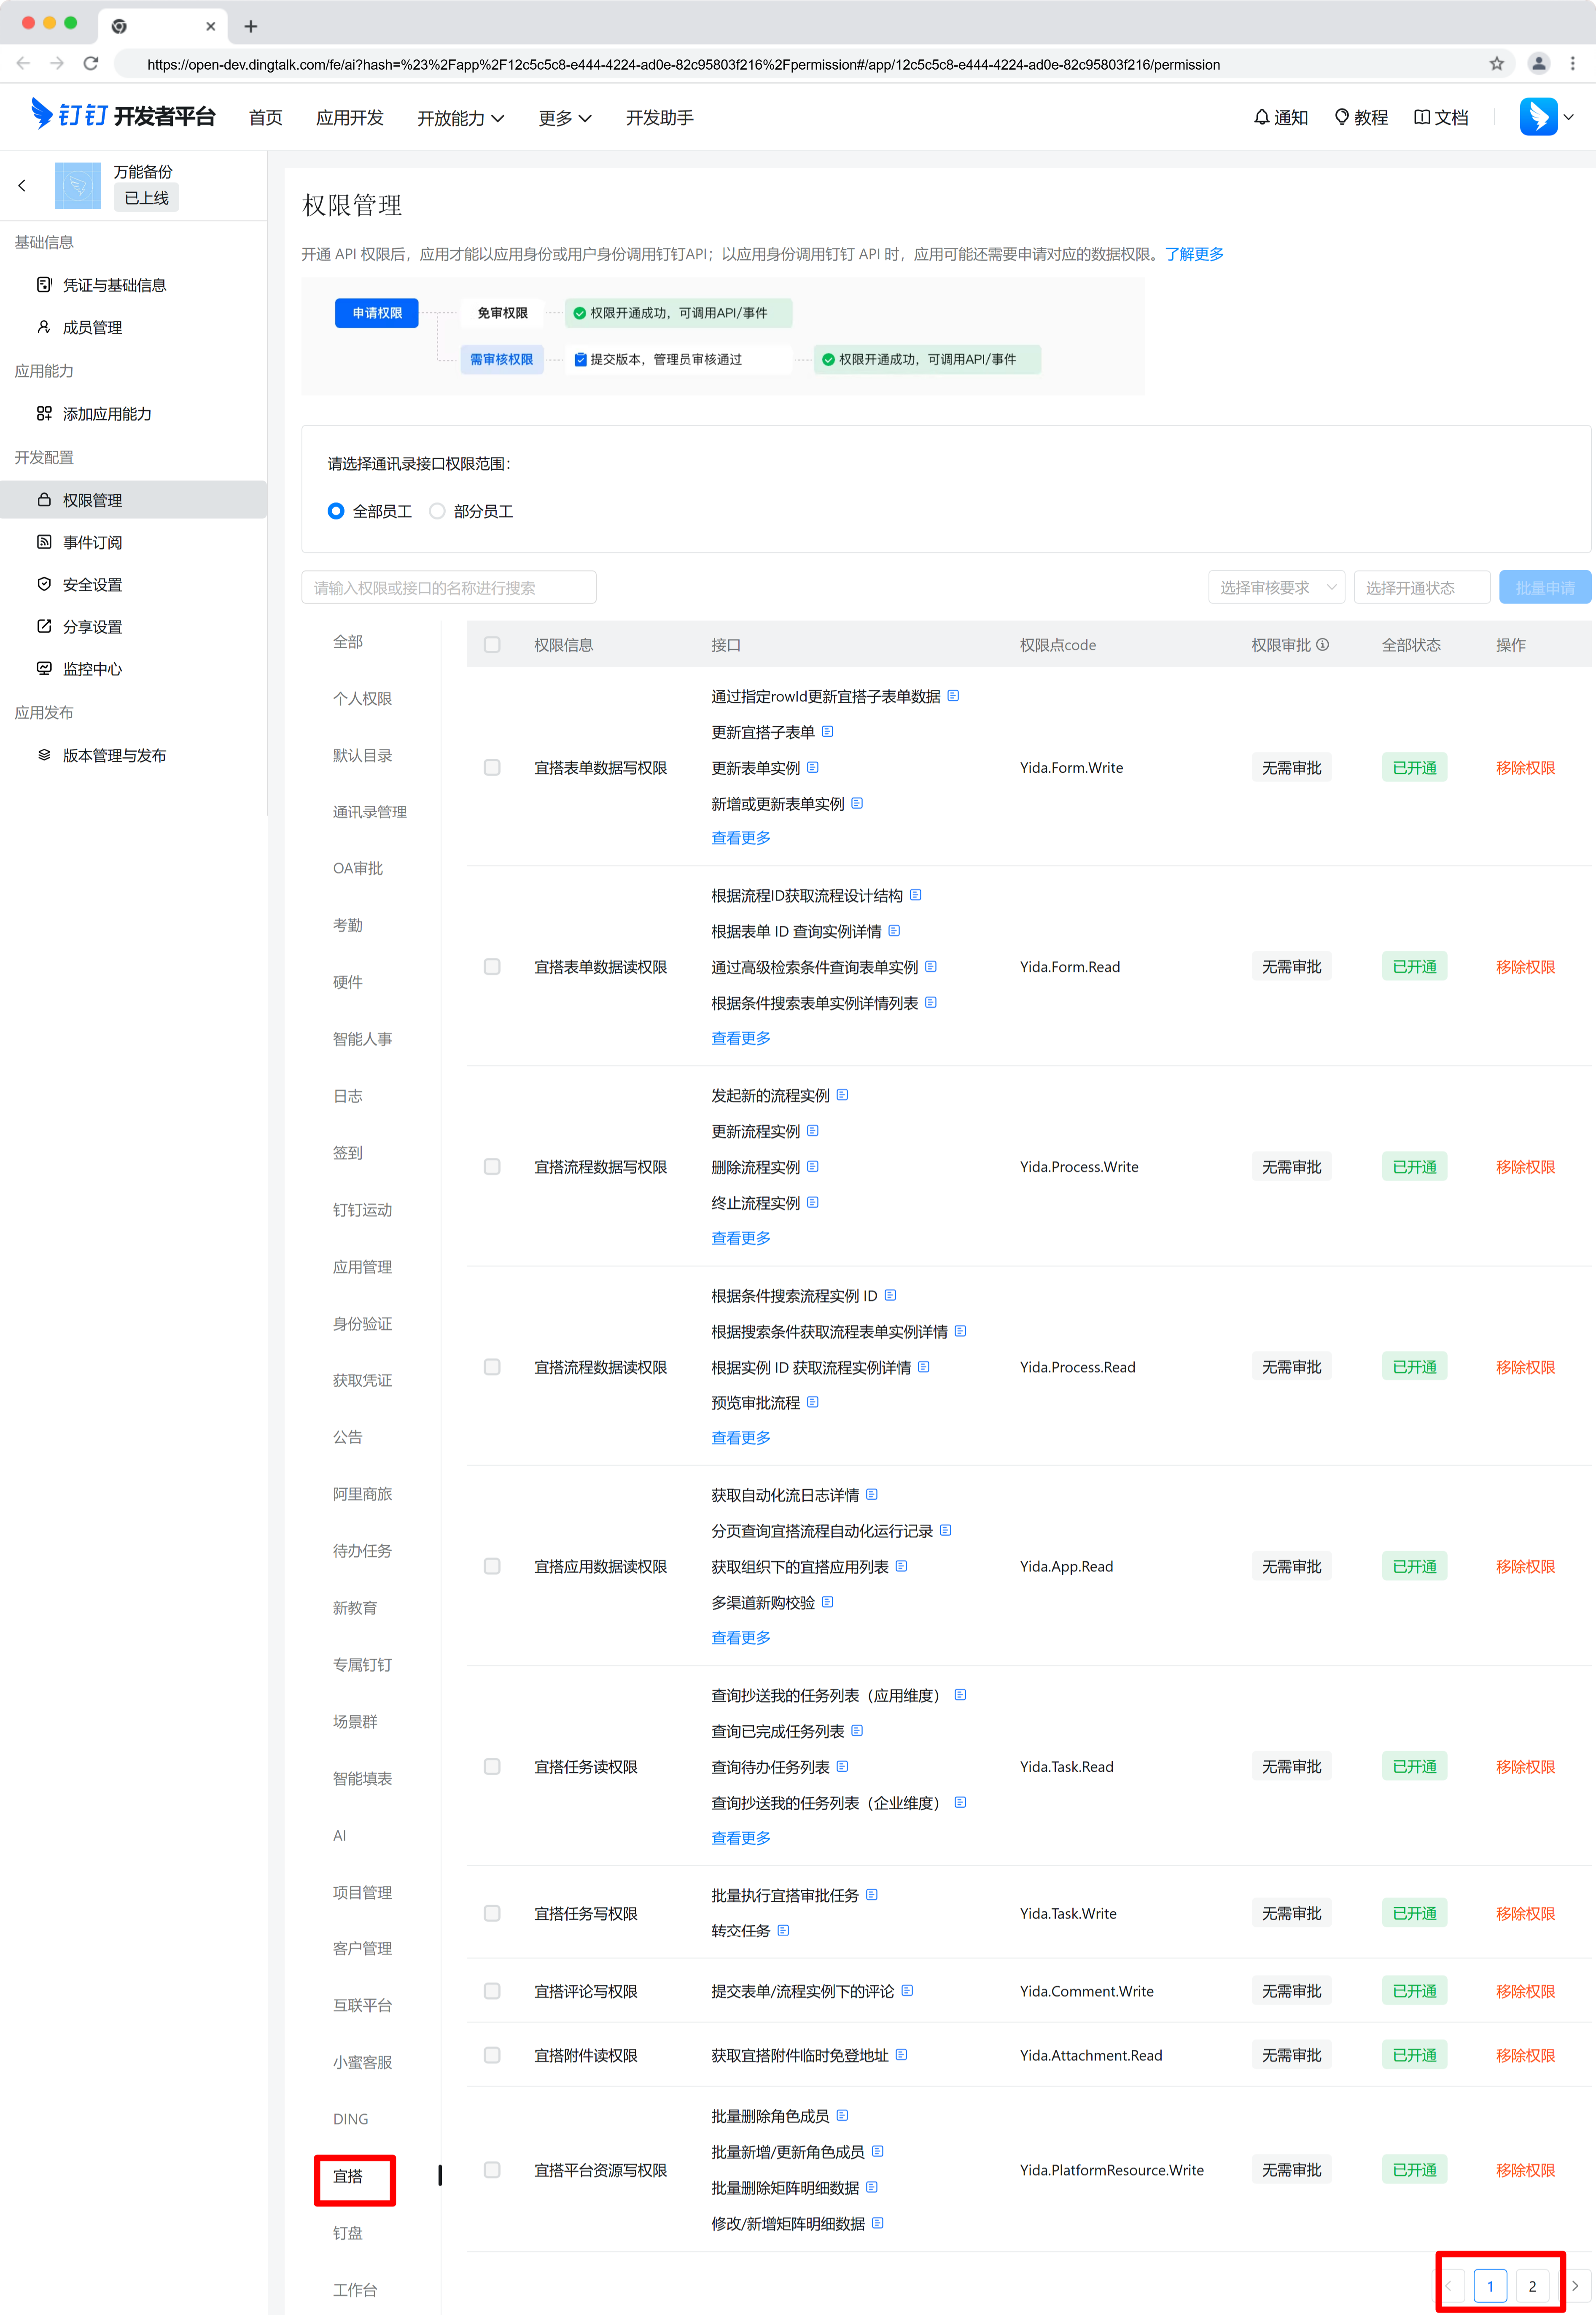Open doc icon next to 获取自动化流日志详情

(x=871, y=1495)
